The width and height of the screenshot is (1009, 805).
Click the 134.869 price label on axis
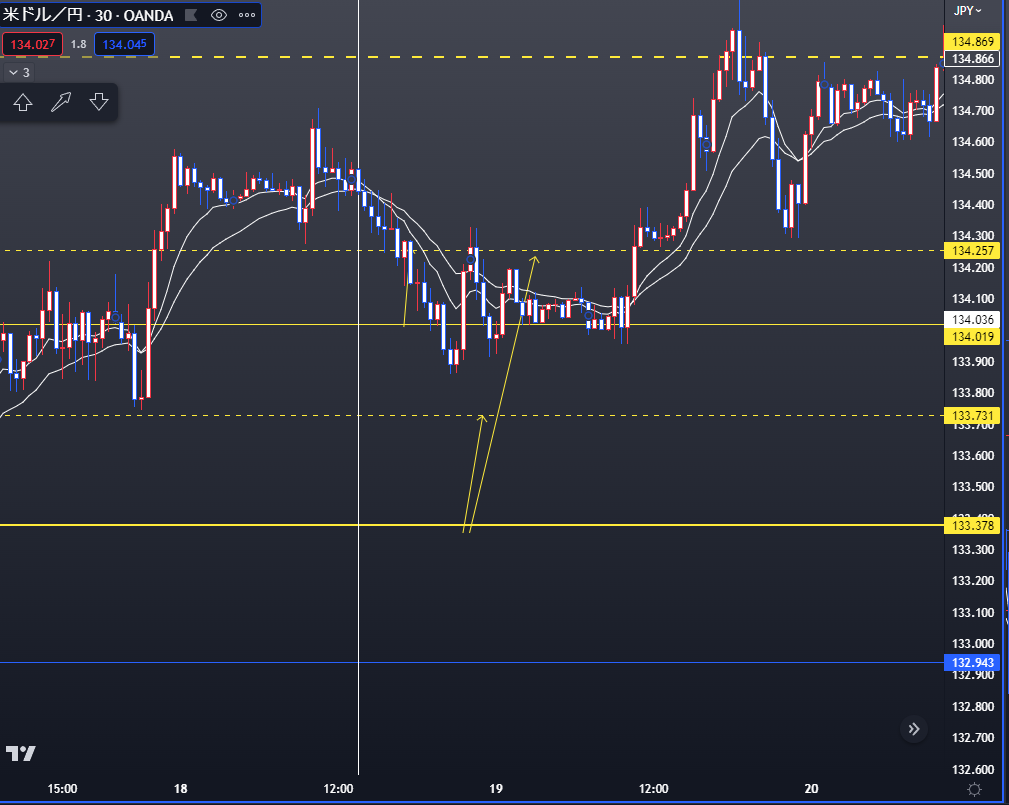[972, 41]
